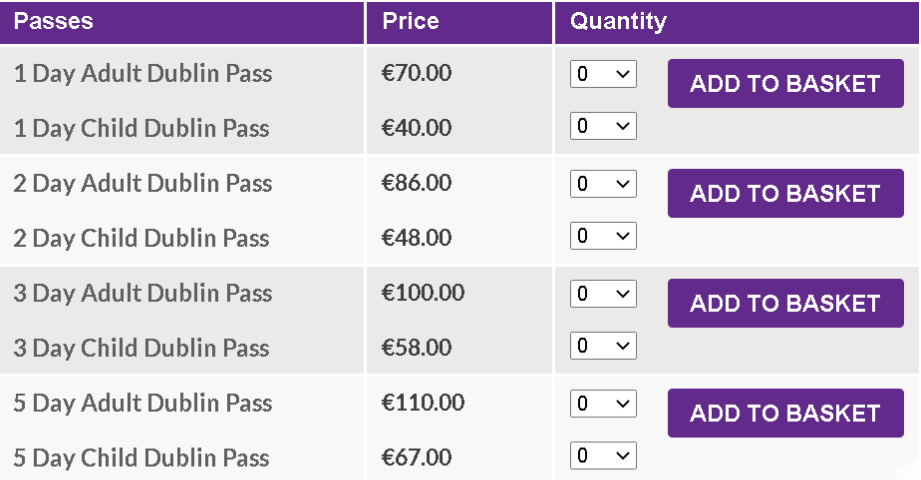Add 1 Day passes to basket
This screenshot has width=921, height=480.
coord(785,83)
